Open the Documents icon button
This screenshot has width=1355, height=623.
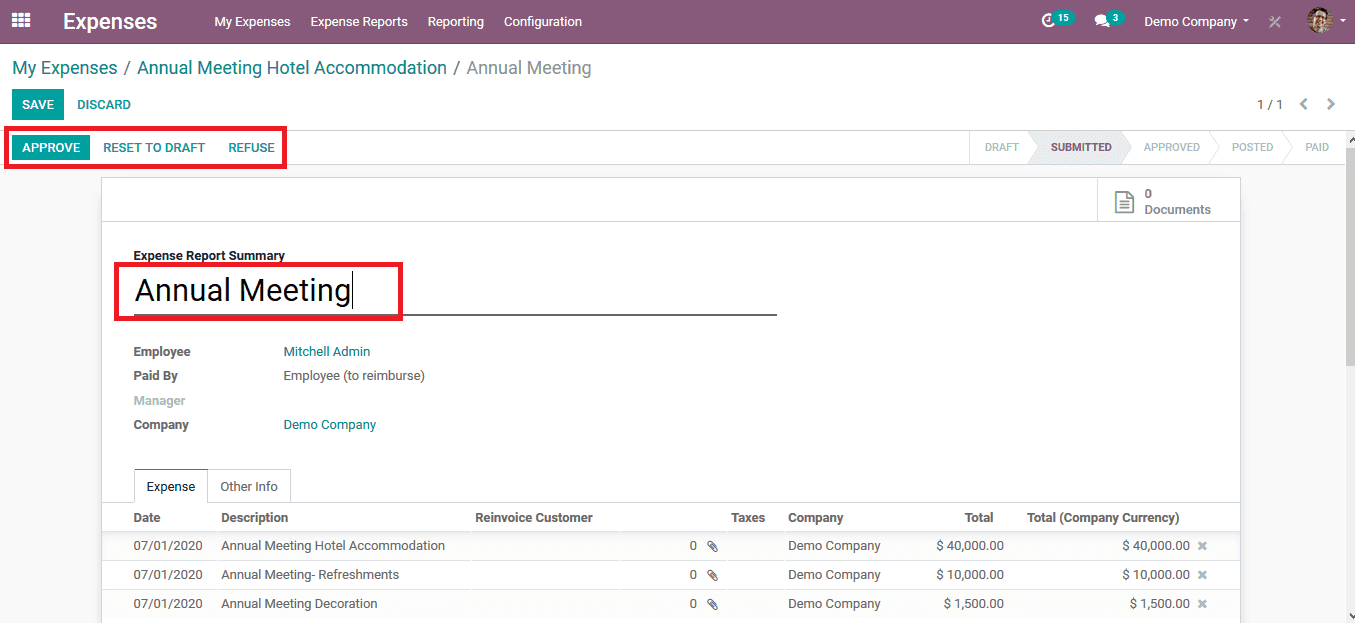(x=1168, y=201)
